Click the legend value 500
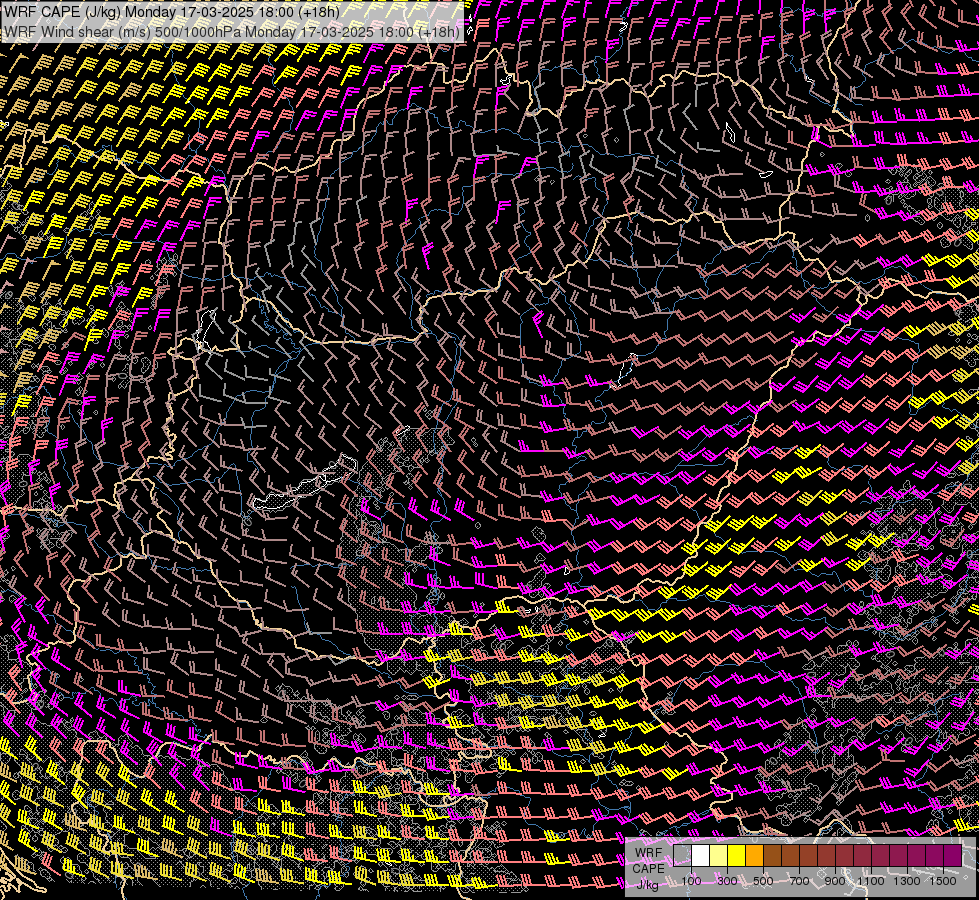This screenshot has width=979, height=900. click(x=763, y=881)
